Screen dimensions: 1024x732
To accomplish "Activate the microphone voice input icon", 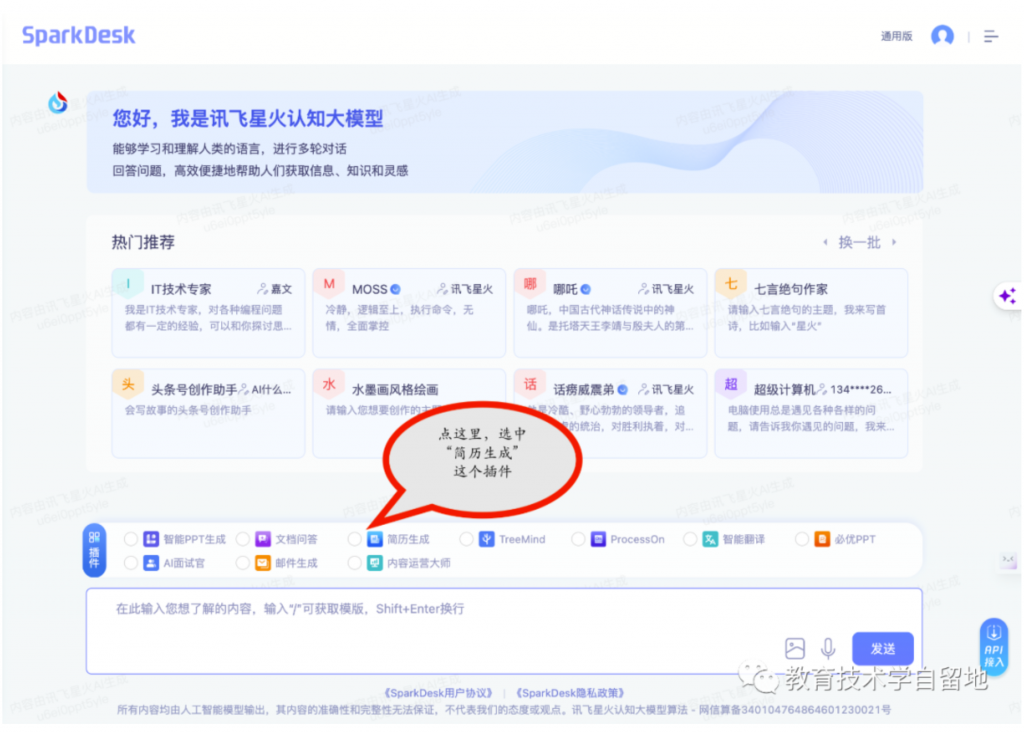I will click(828, 648).
